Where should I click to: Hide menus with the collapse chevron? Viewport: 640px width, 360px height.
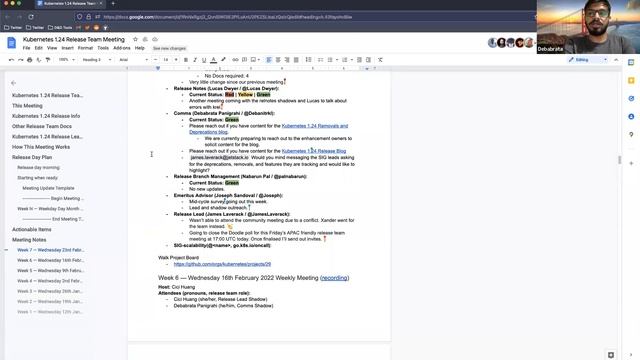(x=616, y=60)
